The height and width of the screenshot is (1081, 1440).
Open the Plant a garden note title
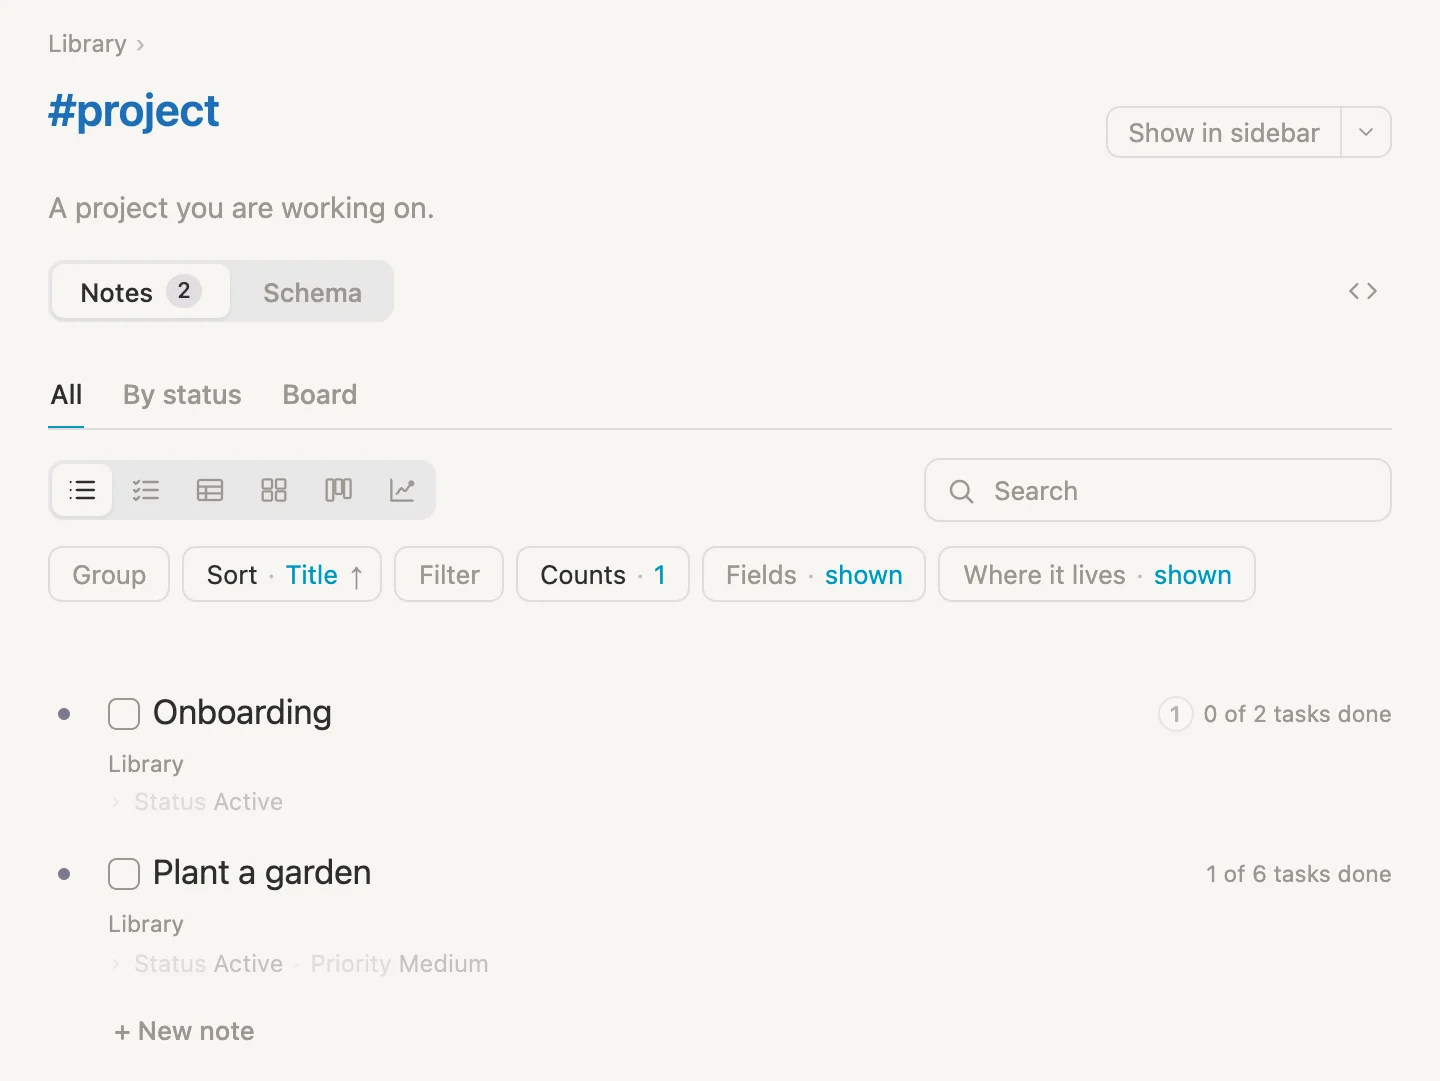coord(262,873)
